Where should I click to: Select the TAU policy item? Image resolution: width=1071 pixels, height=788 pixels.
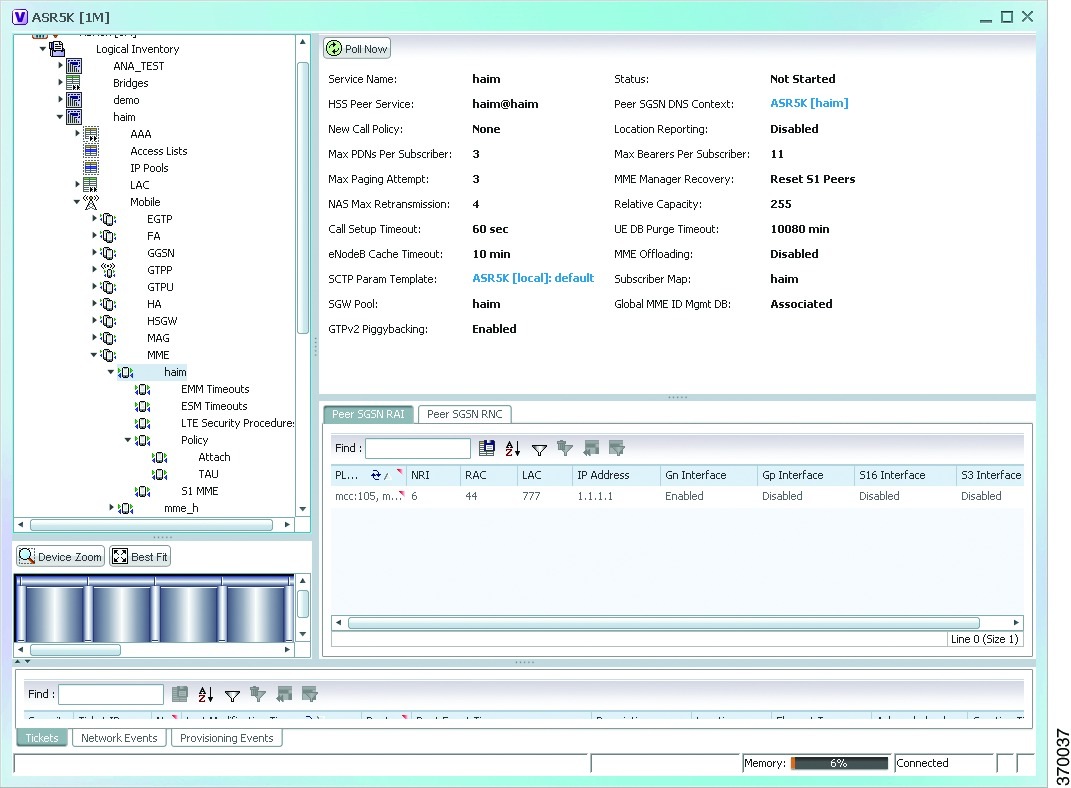208,475
